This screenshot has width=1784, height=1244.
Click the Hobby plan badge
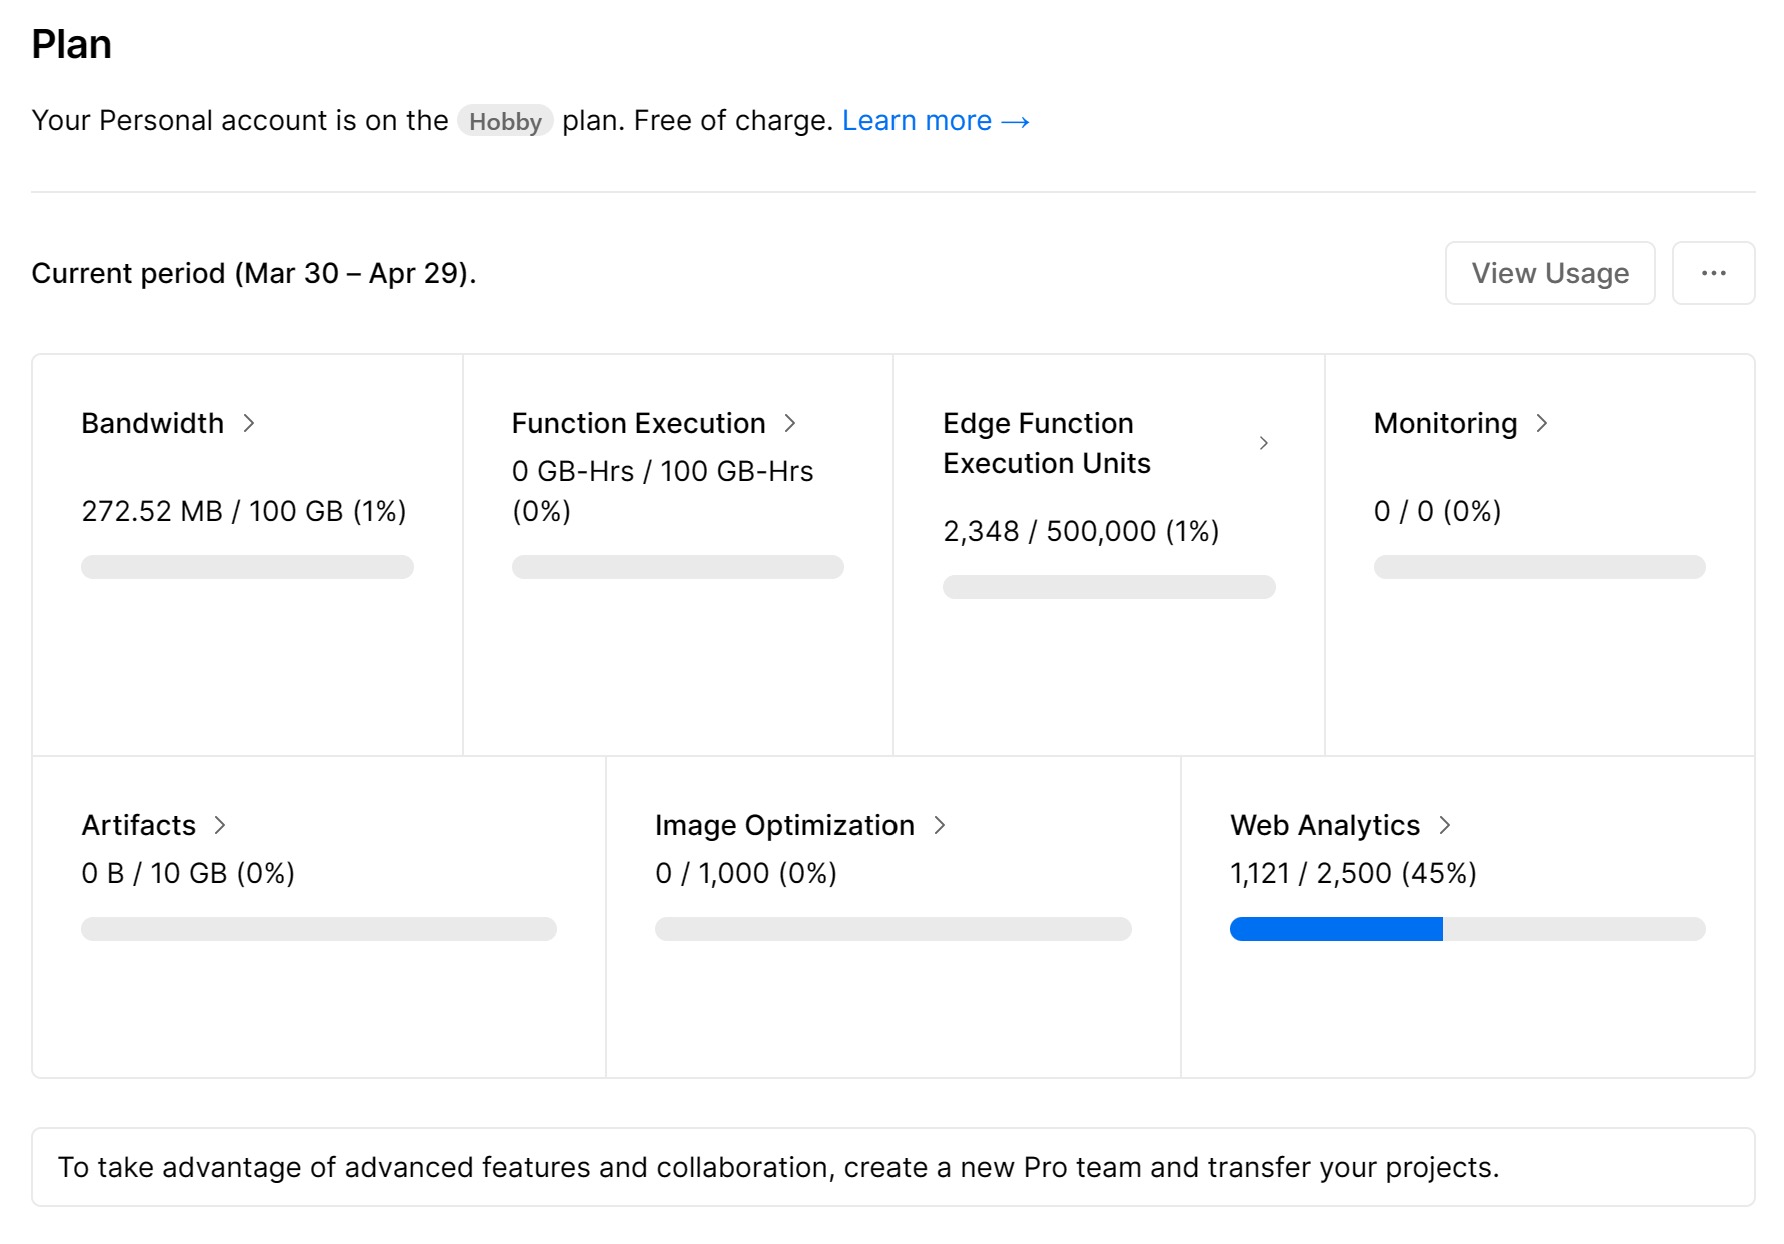(x=505, y=121)
